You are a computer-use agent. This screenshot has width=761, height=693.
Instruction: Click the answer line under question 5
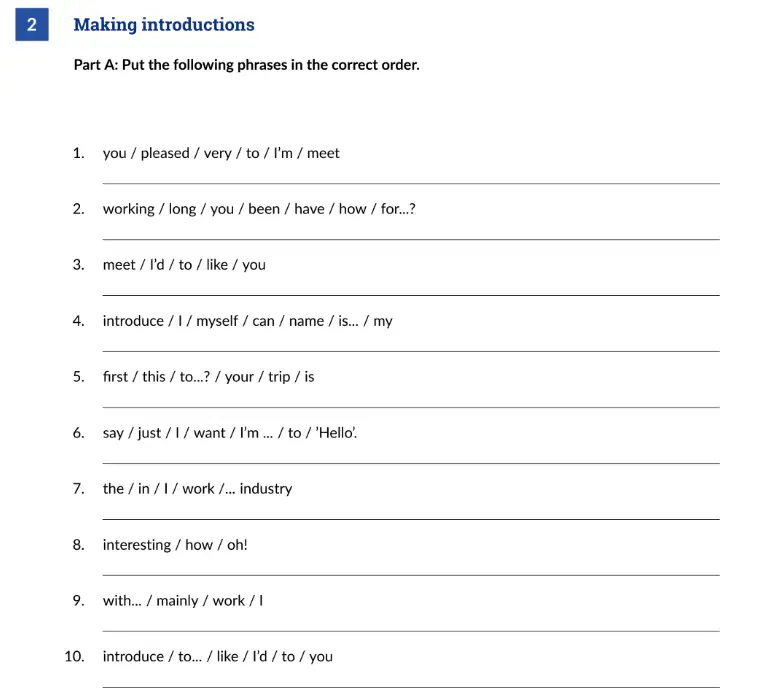point(411,407)
